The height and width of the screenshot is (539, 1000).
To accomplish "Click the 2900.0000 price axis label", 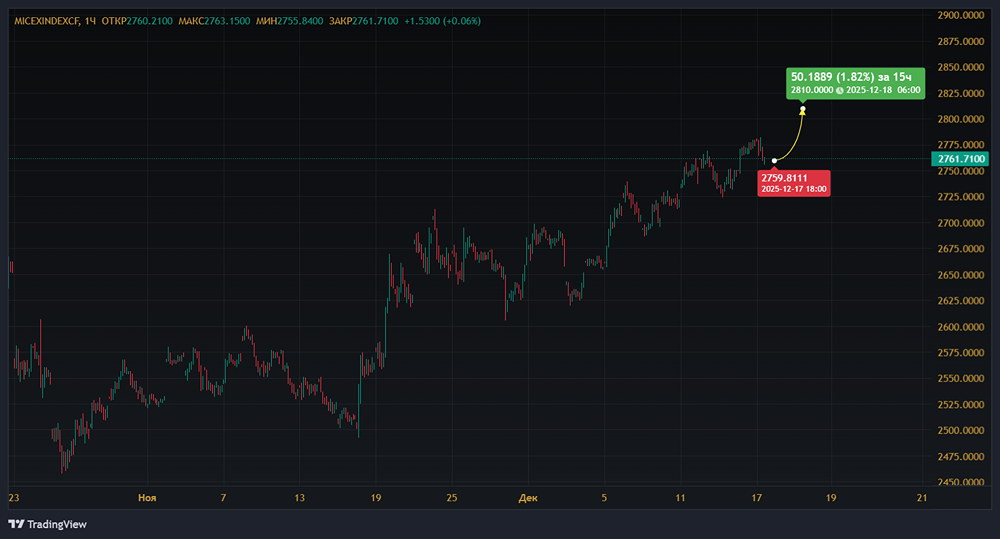I will click(x=960, y=15).
